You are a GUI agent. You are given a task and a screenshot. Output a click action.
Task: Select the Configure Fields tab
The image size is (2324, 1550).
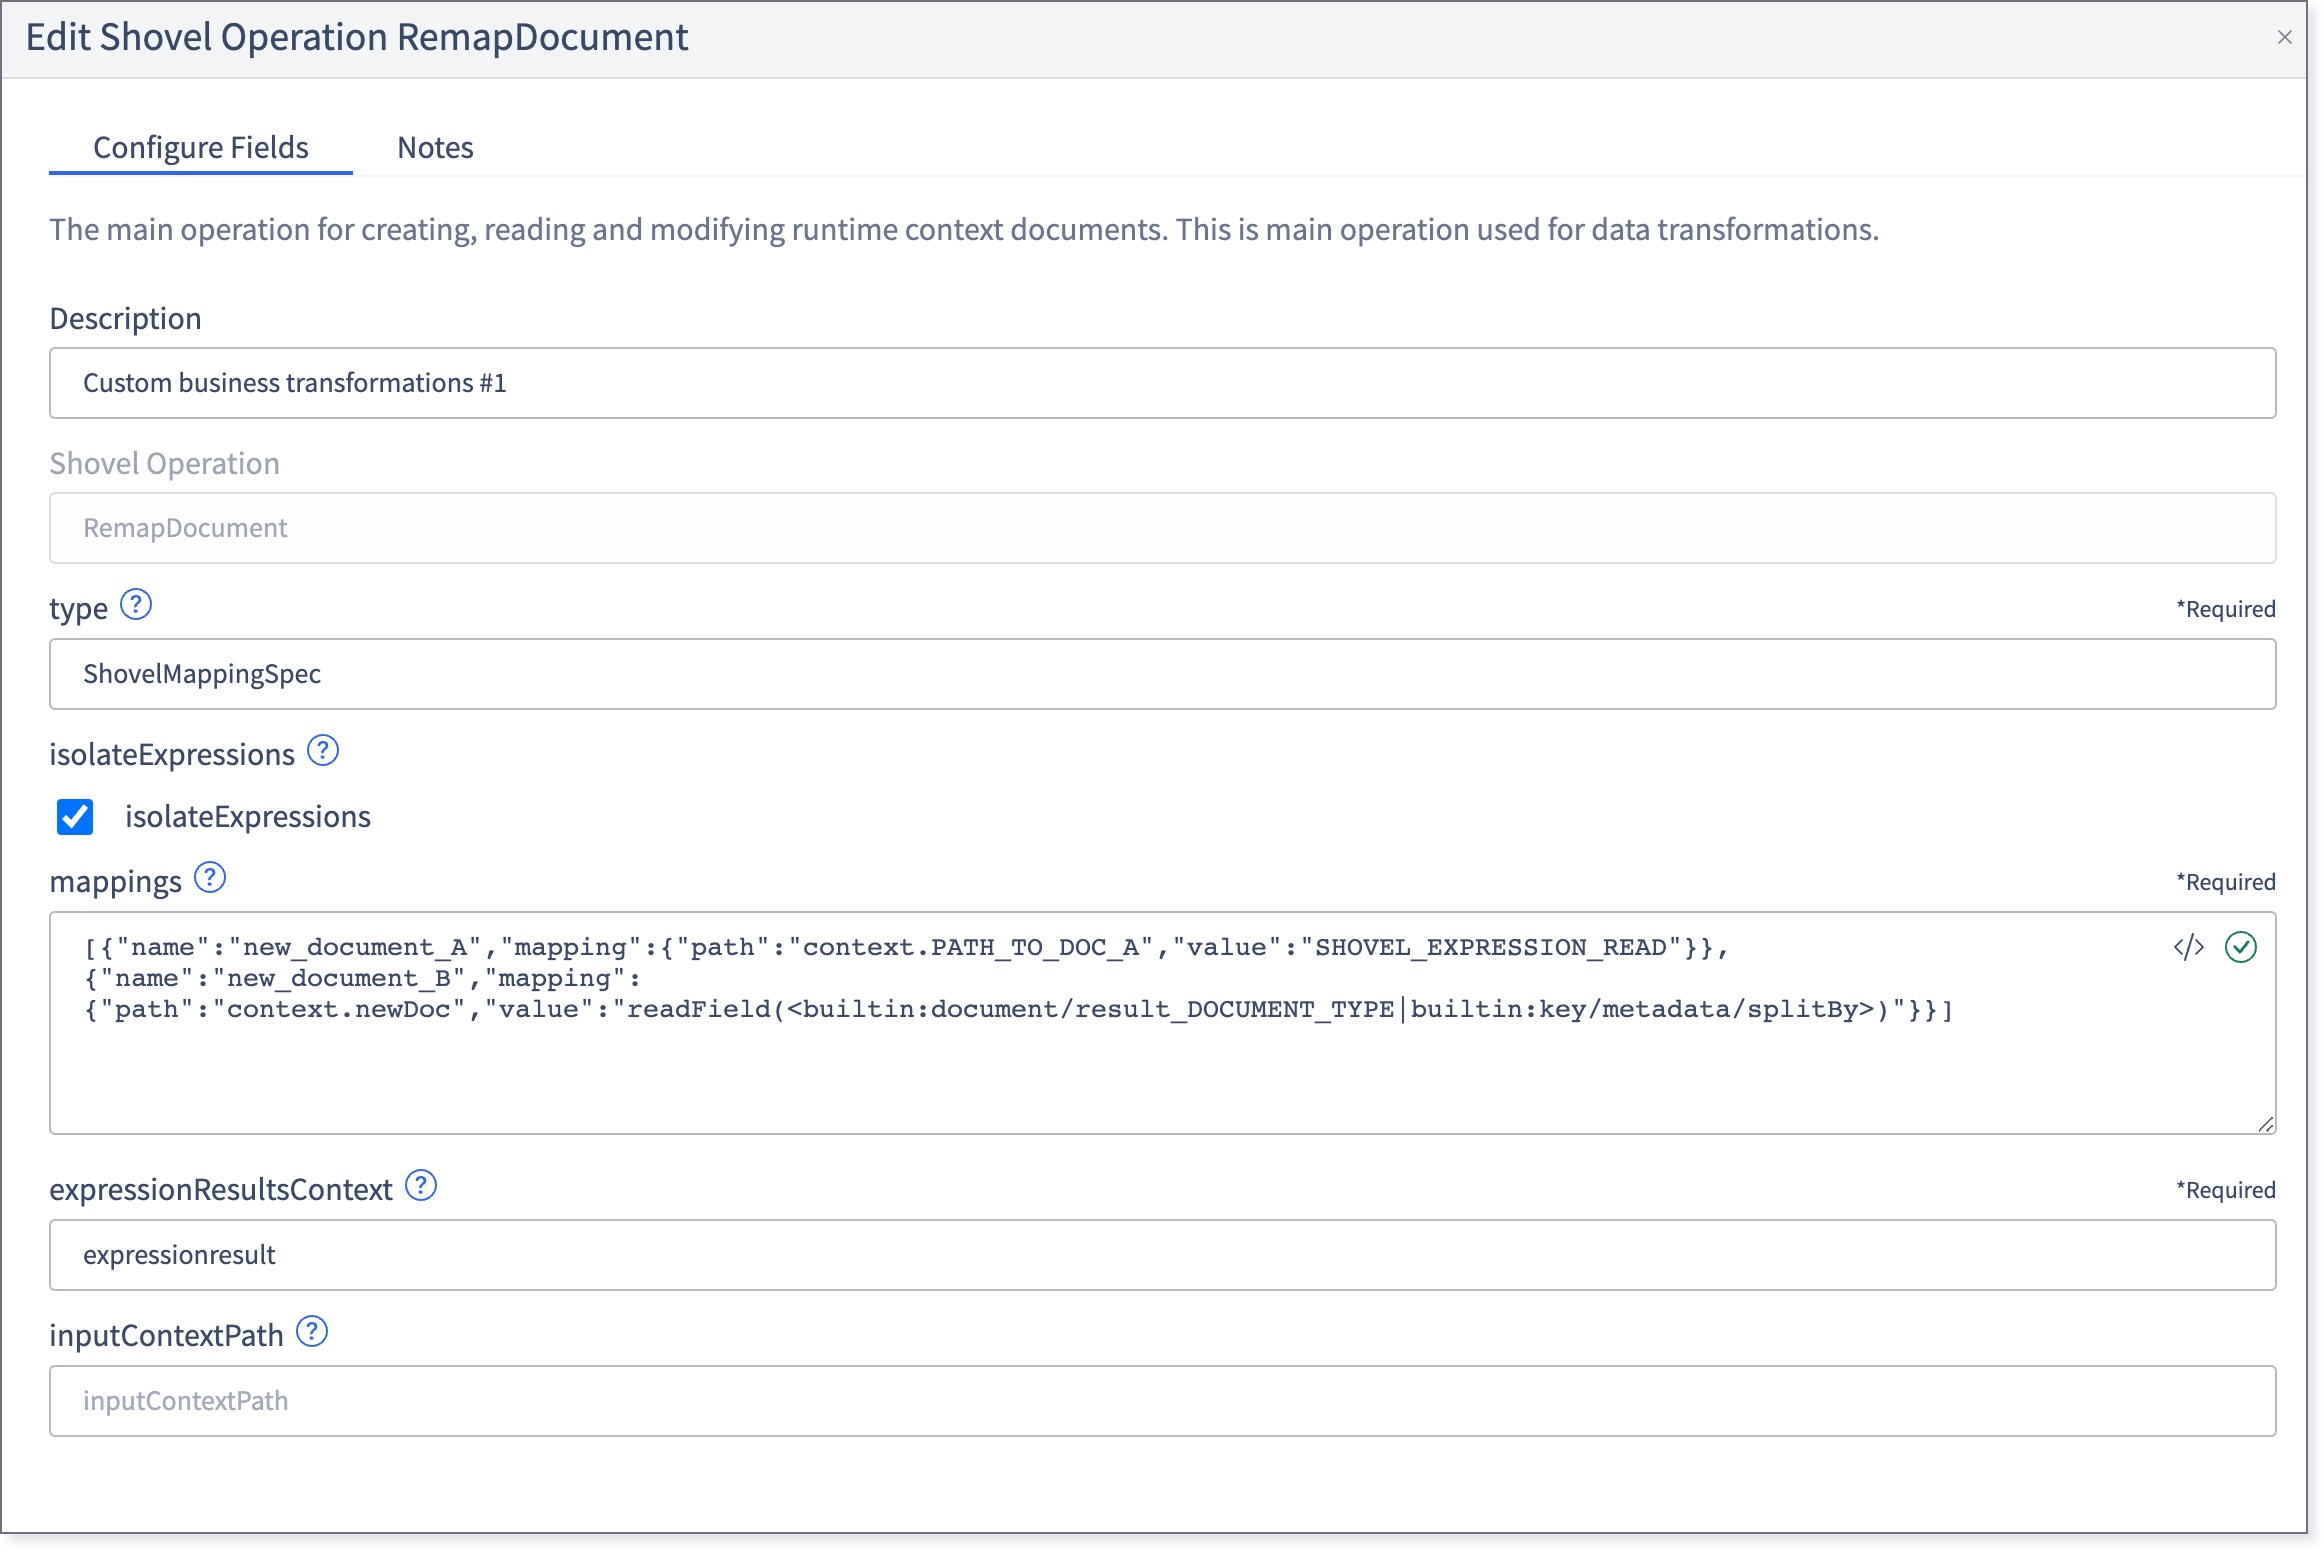[201, 147]
